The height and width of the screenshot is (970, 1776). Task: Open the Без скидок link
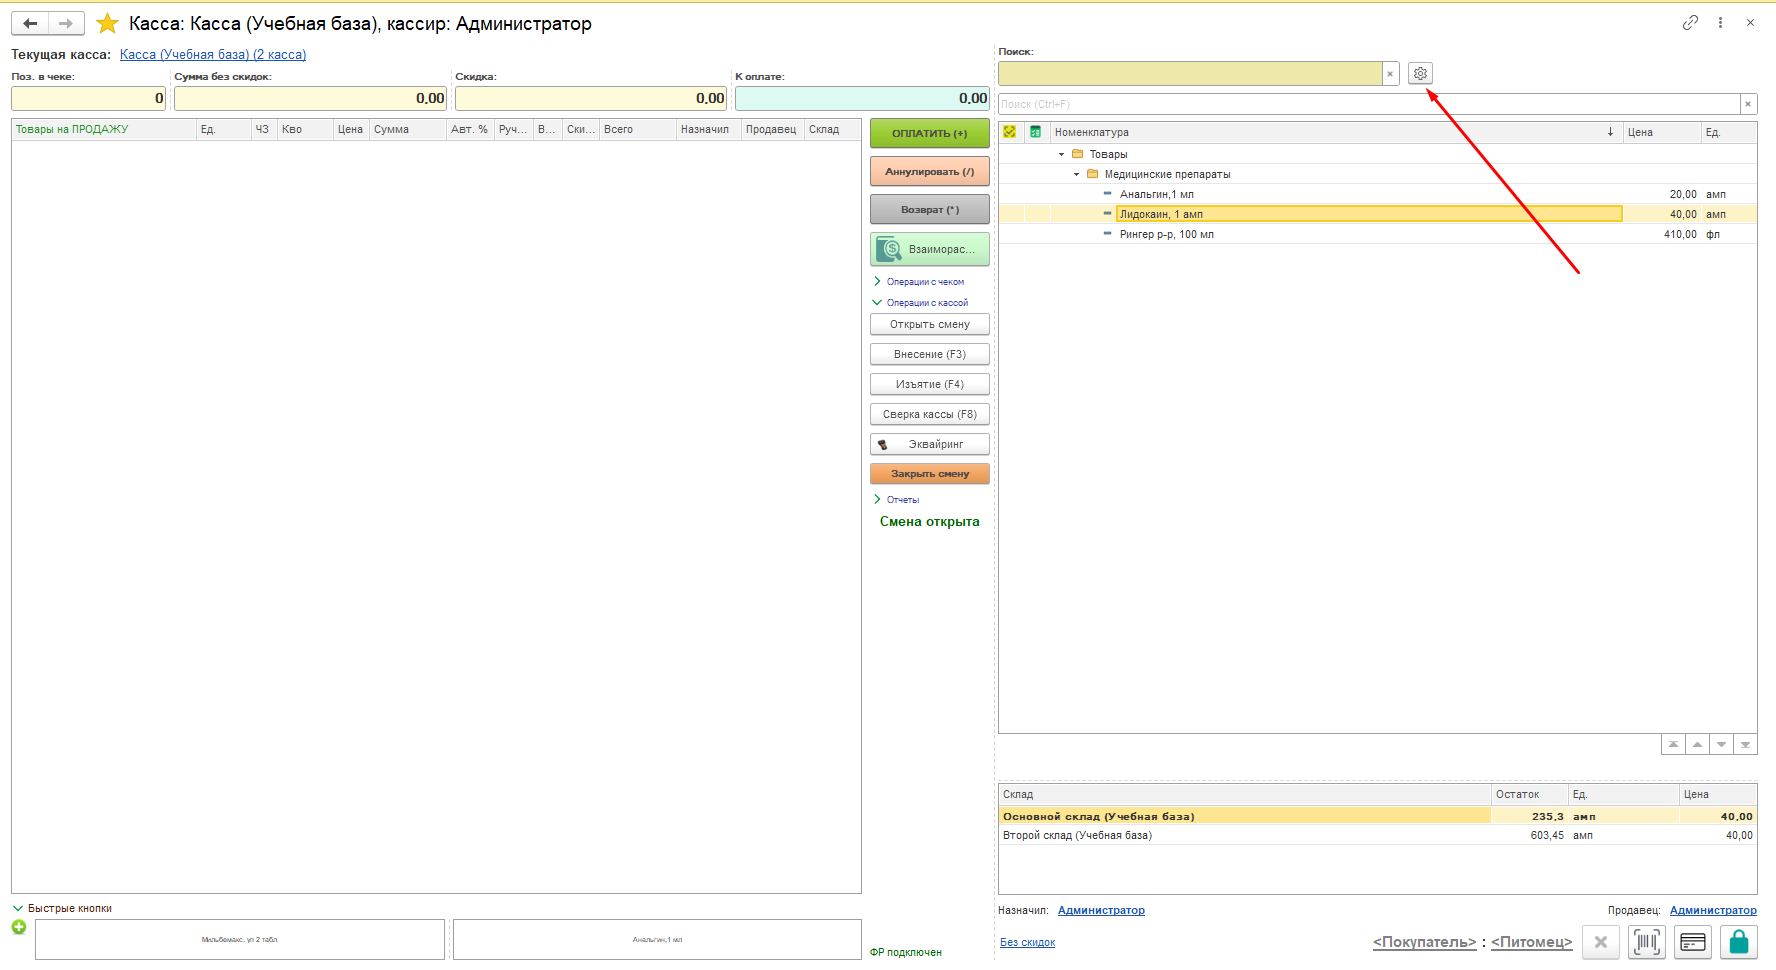pos(1027,942)
